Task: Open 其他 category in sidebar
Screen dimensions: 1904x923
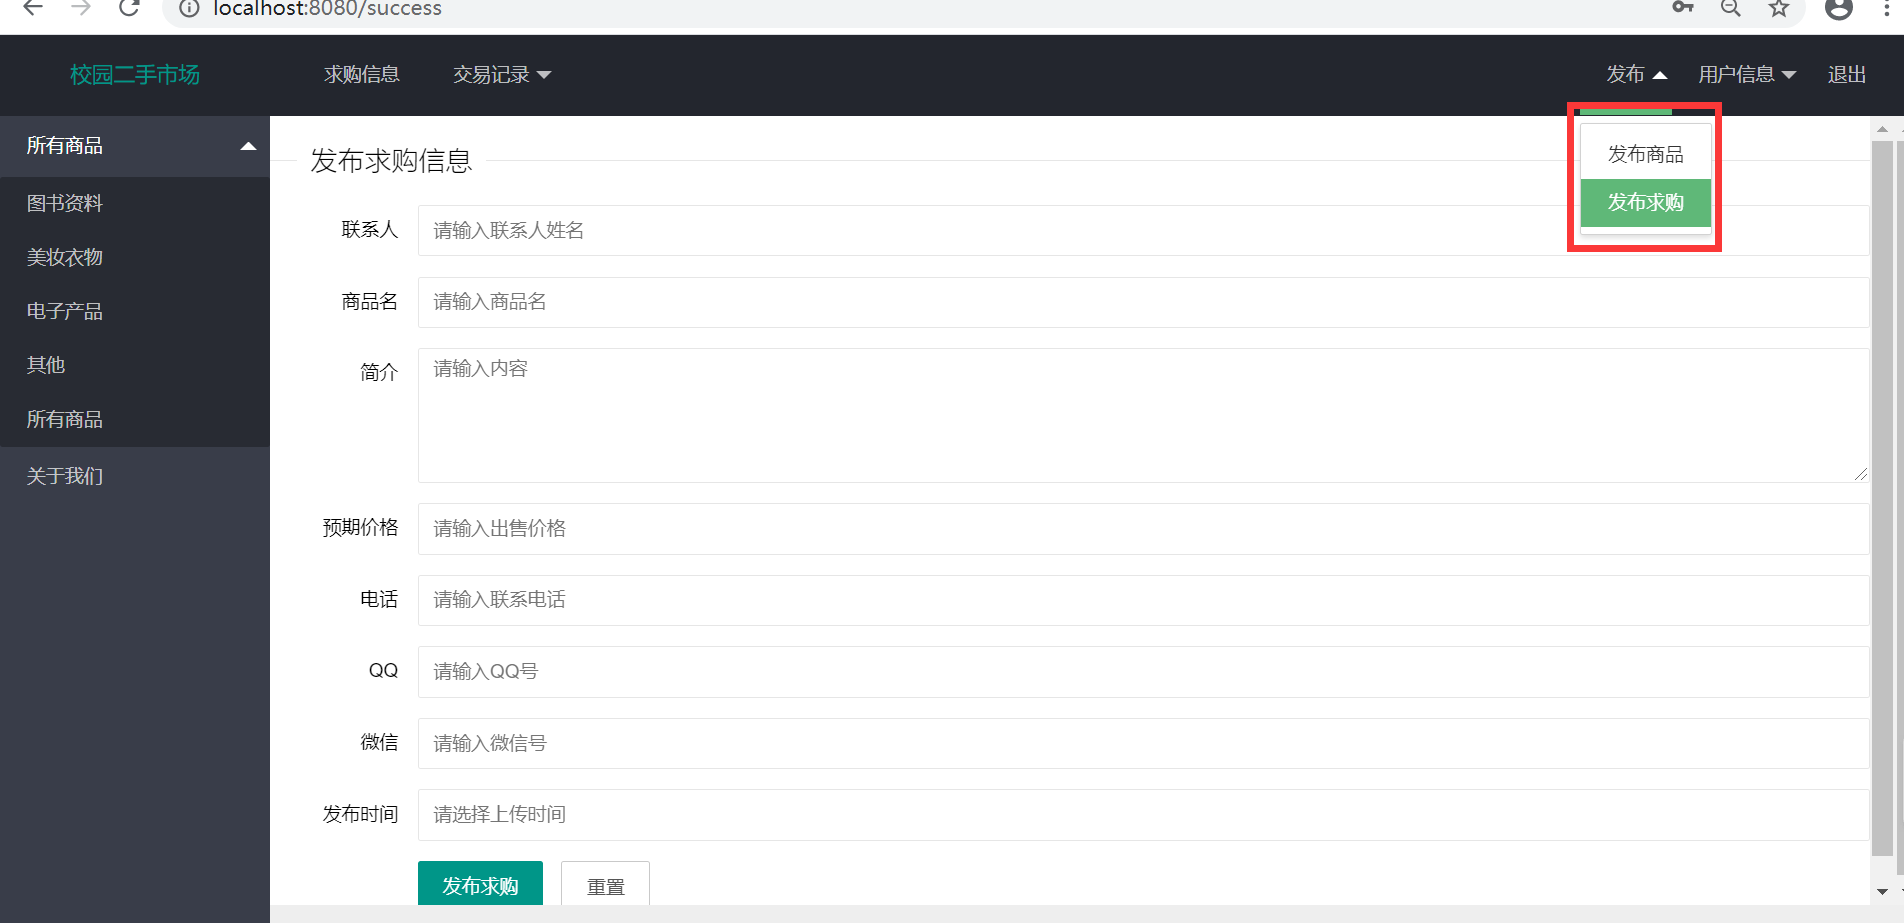Action: 135,366
